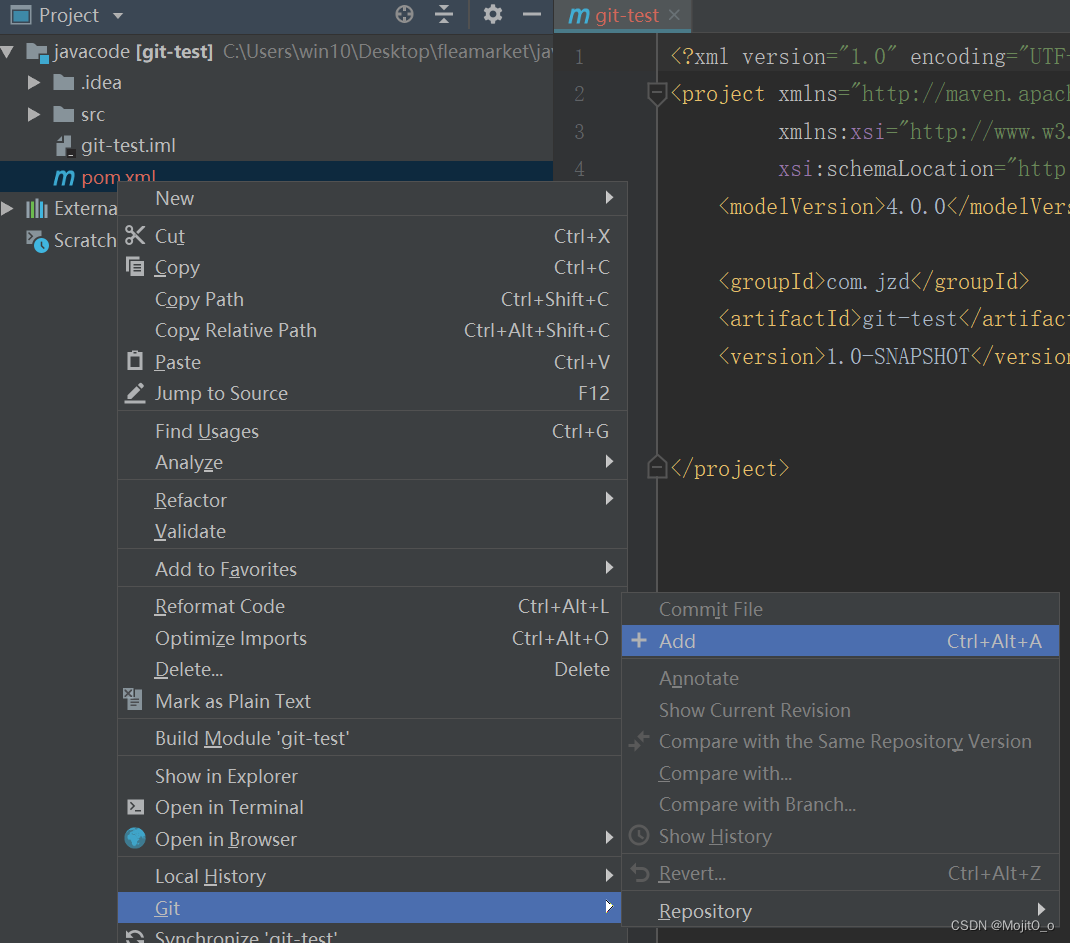Open Project panel settings gear
The image size is (1070, 943).
[493, 14]
